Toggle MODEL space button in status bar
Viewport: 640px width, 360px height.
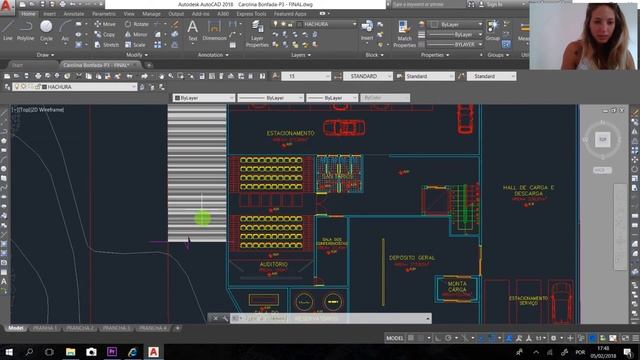click(x=395, y=338)
